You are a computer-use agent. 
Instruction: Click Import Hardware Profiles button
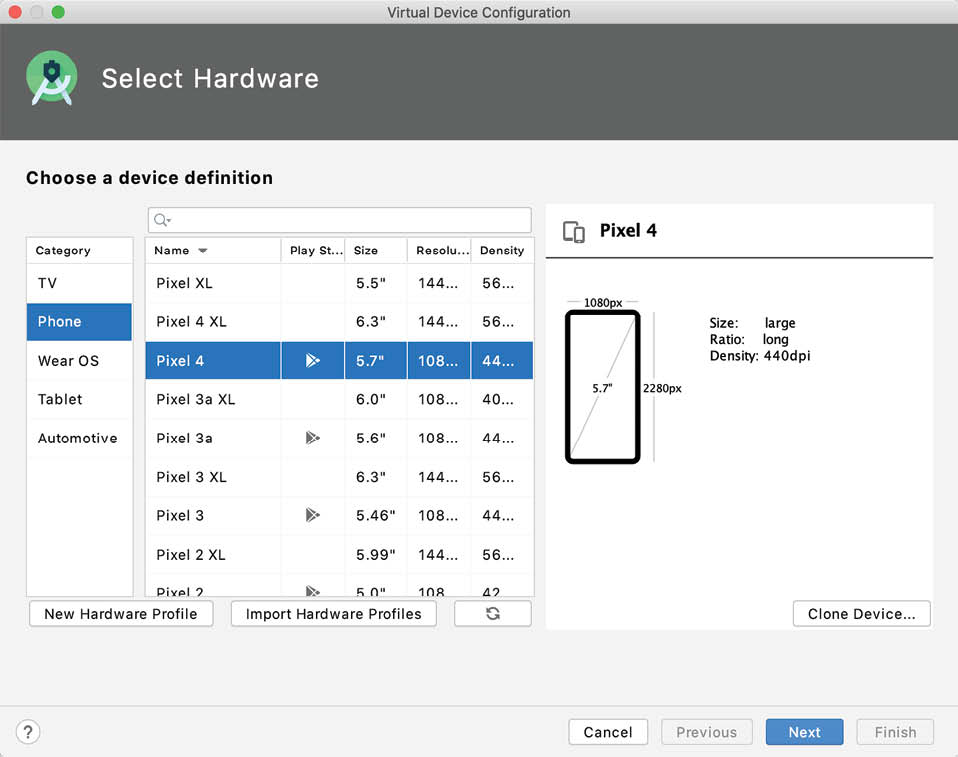[x=334, y=613]
